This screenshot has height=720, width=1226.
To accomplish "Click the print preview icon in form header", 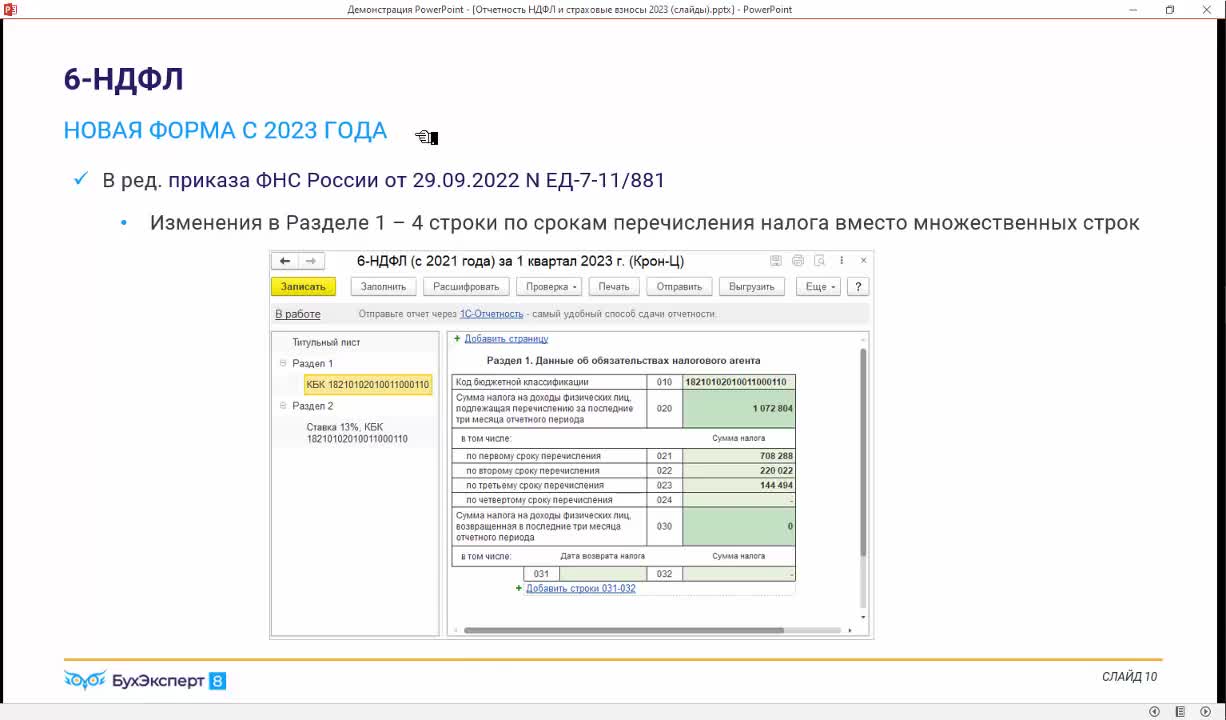I will coord(820,261).
